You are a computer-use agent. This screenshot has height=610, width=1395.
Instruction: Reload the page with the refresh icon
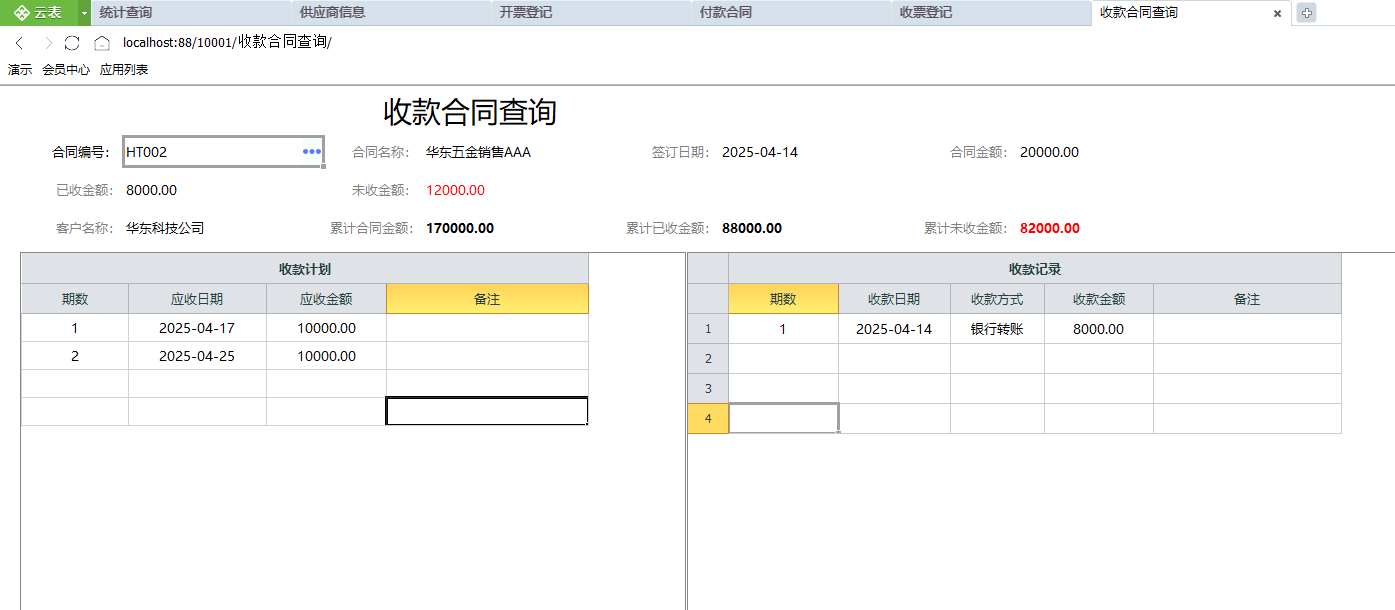pyautogui.click(x=72, y=42)
